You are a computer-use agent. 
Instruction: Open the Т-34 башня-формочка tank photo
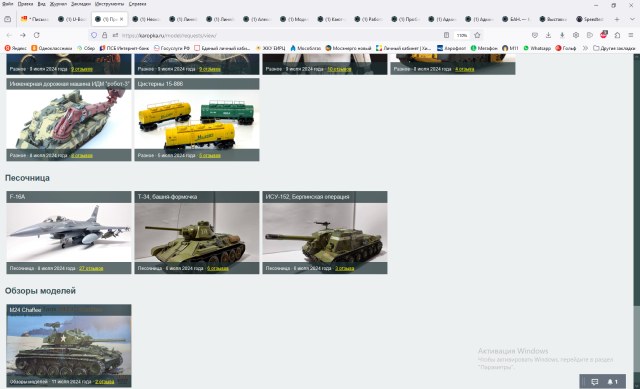tap(197, 232)
